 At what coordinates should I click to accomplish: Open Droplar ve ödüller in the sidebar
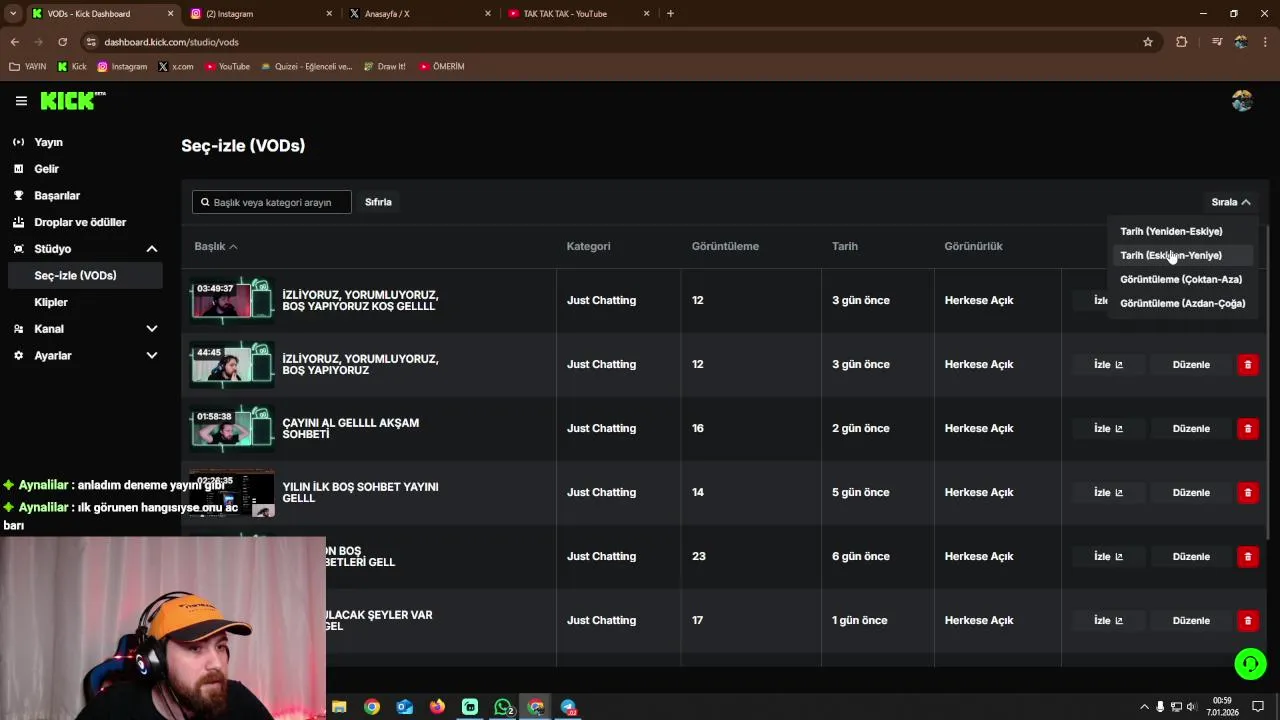click(81, 222)
